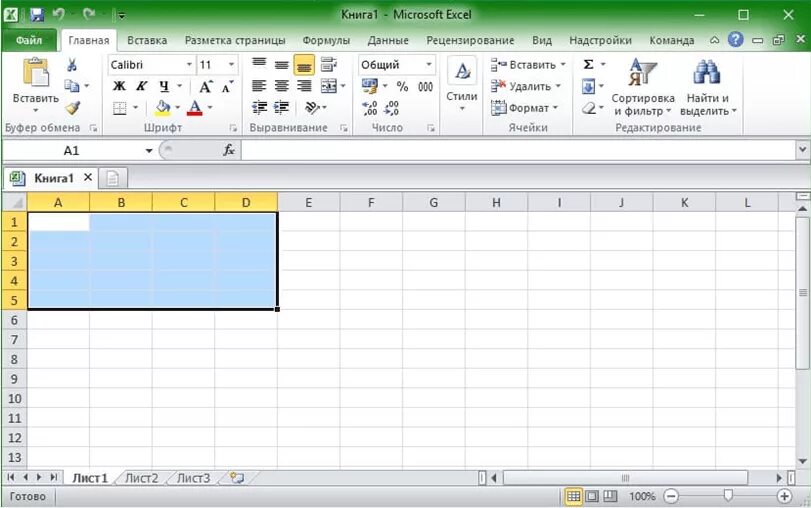Increase font size with large A icon
811x508 pixels.
(205, 86)
